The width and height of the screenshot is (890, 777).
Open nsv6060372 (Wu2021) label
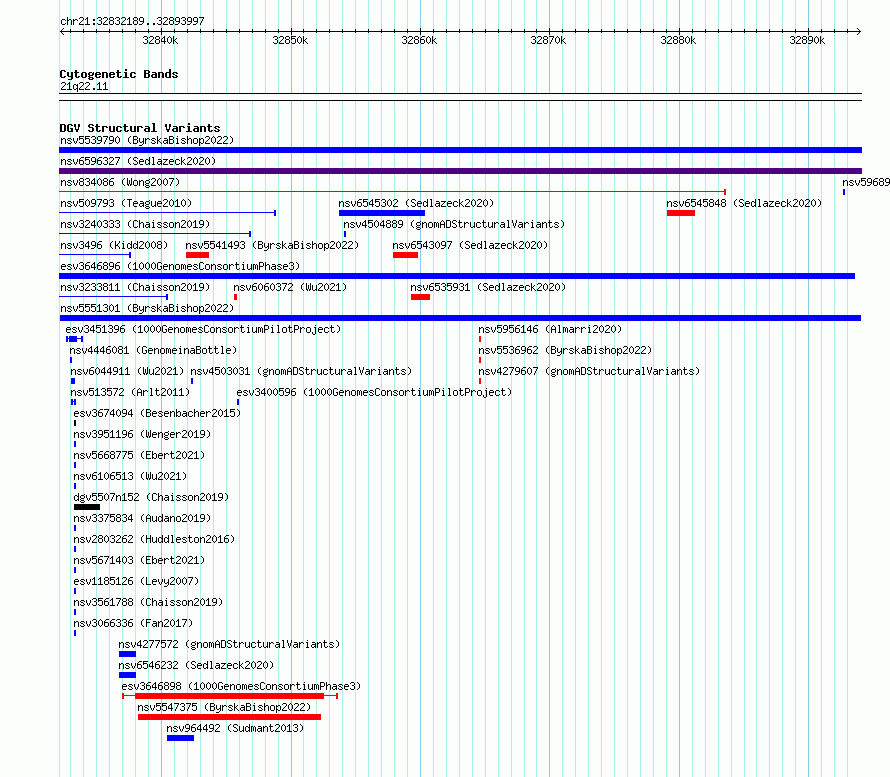click(x=290, y=287)
